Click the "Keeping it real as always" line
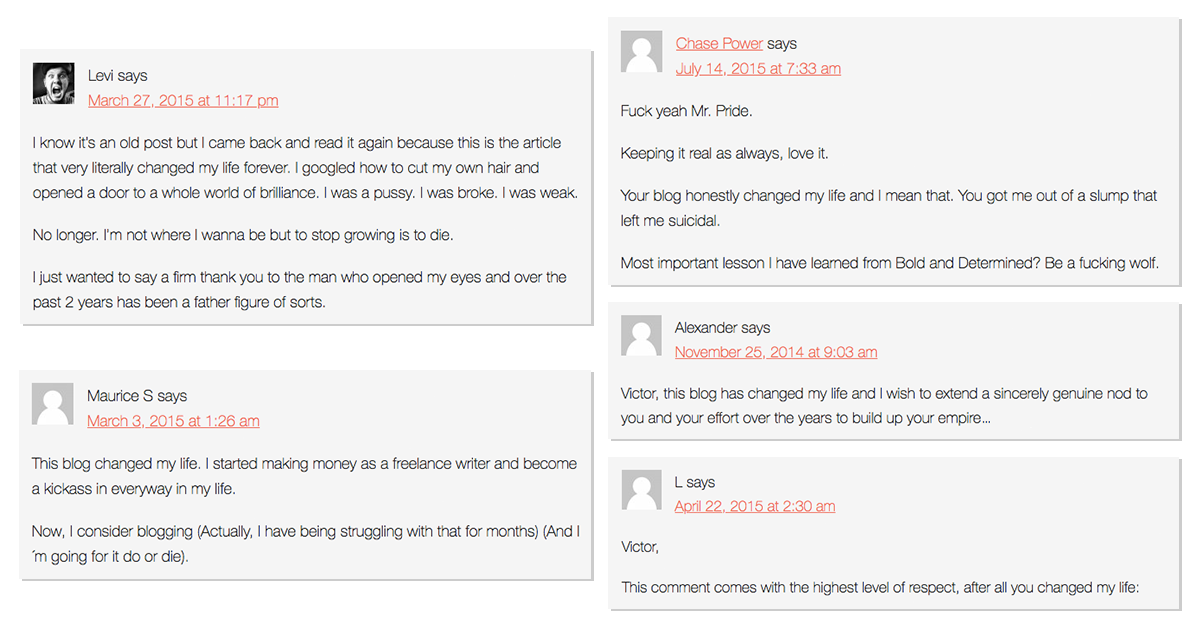 pyautogui.click(x=724, y=153)
